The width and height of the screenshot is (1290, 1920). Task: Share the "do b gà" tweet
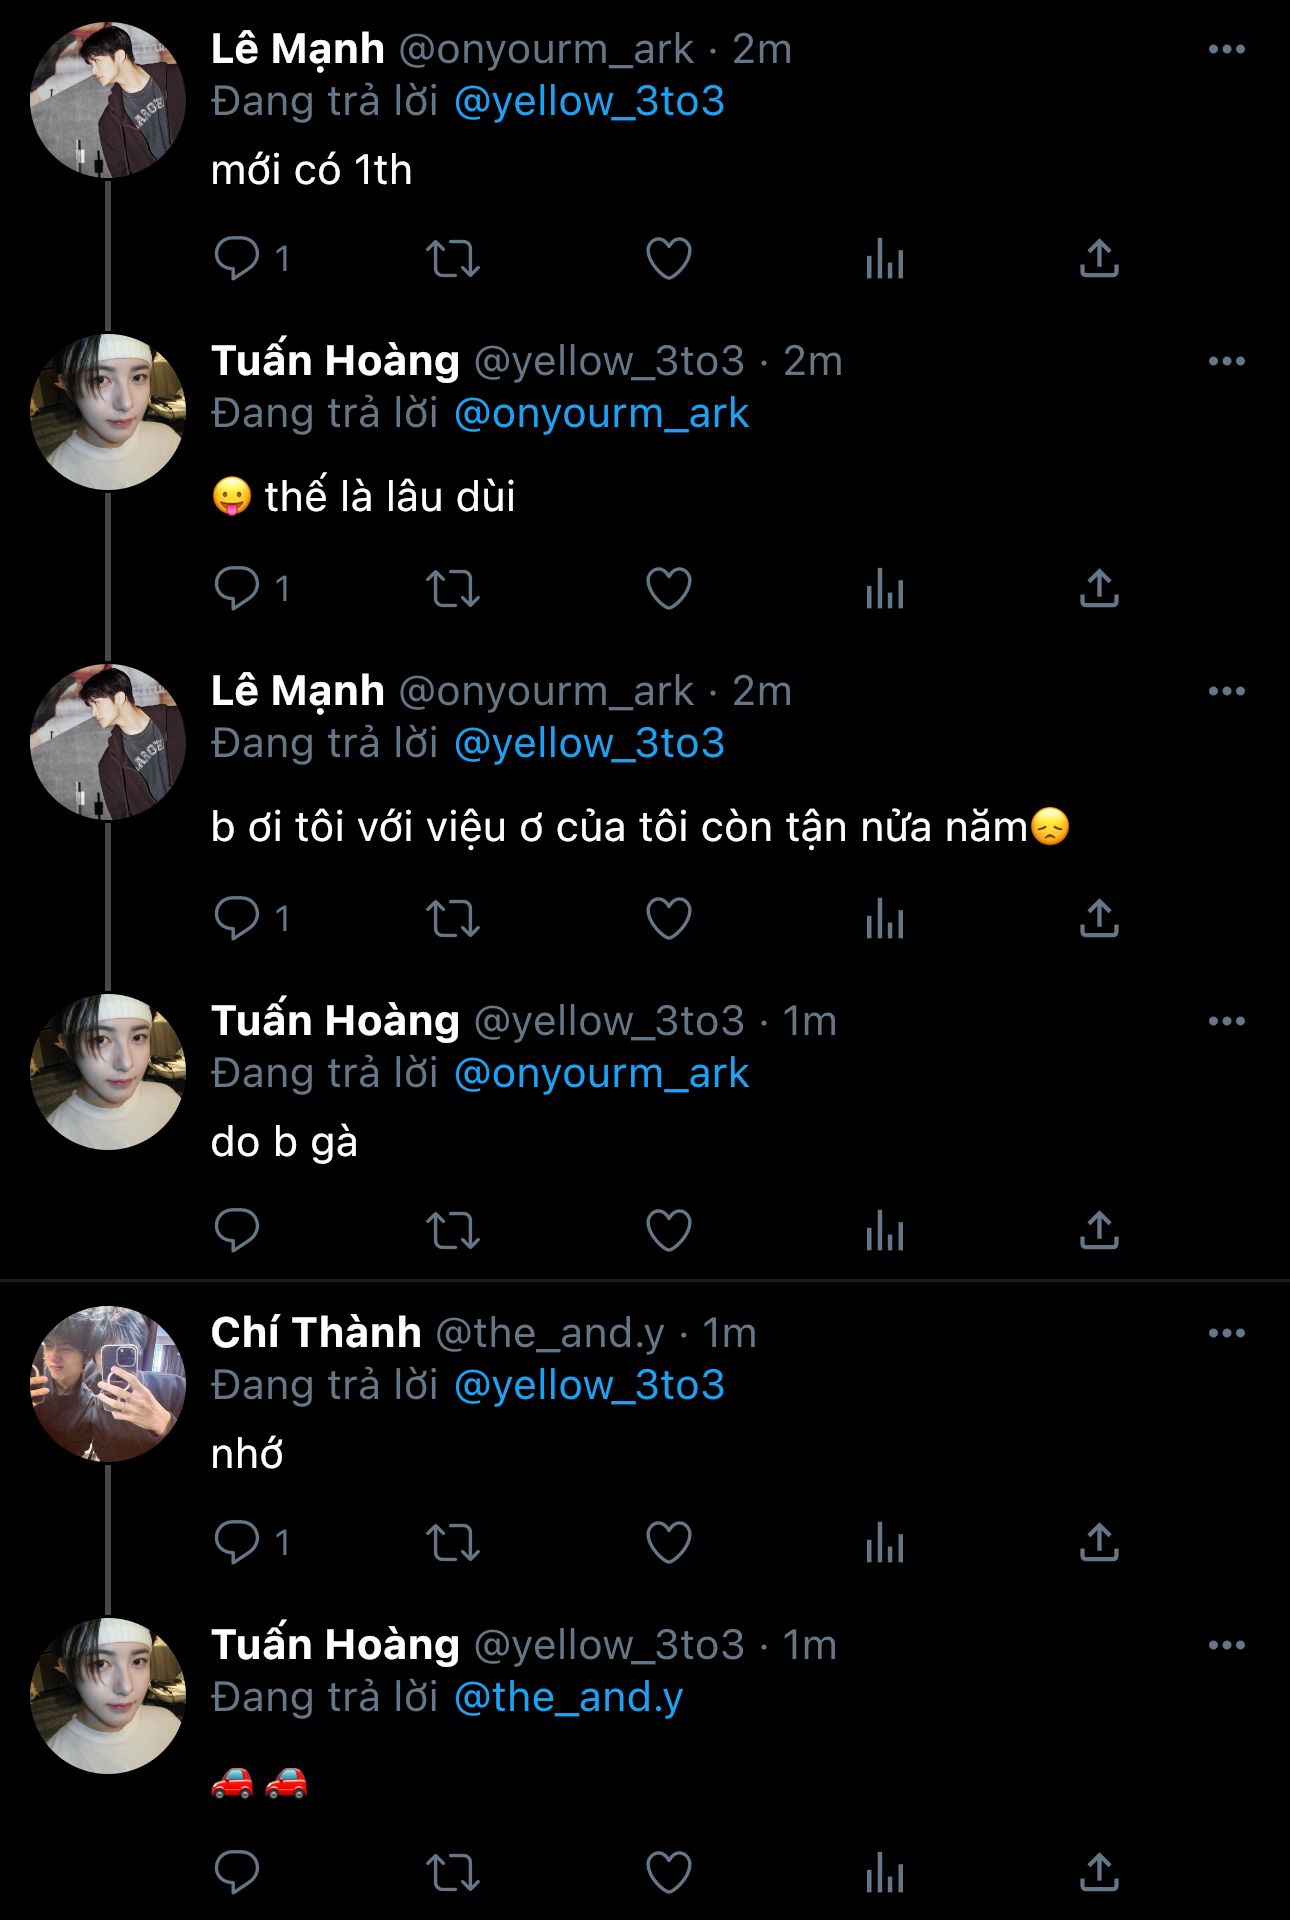click(1099, 1230)
